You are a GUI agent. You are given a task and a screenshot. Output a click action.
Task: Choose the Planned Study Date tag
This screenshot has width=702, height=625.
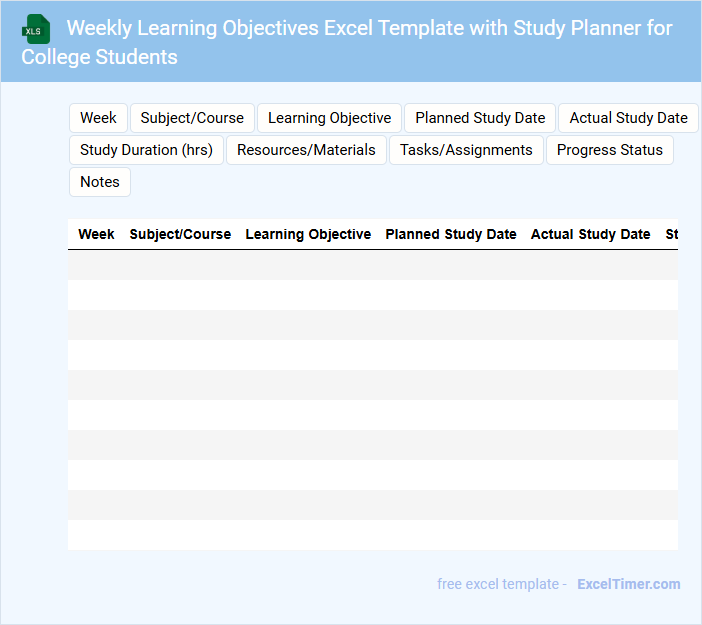click(x=480, y=118)
